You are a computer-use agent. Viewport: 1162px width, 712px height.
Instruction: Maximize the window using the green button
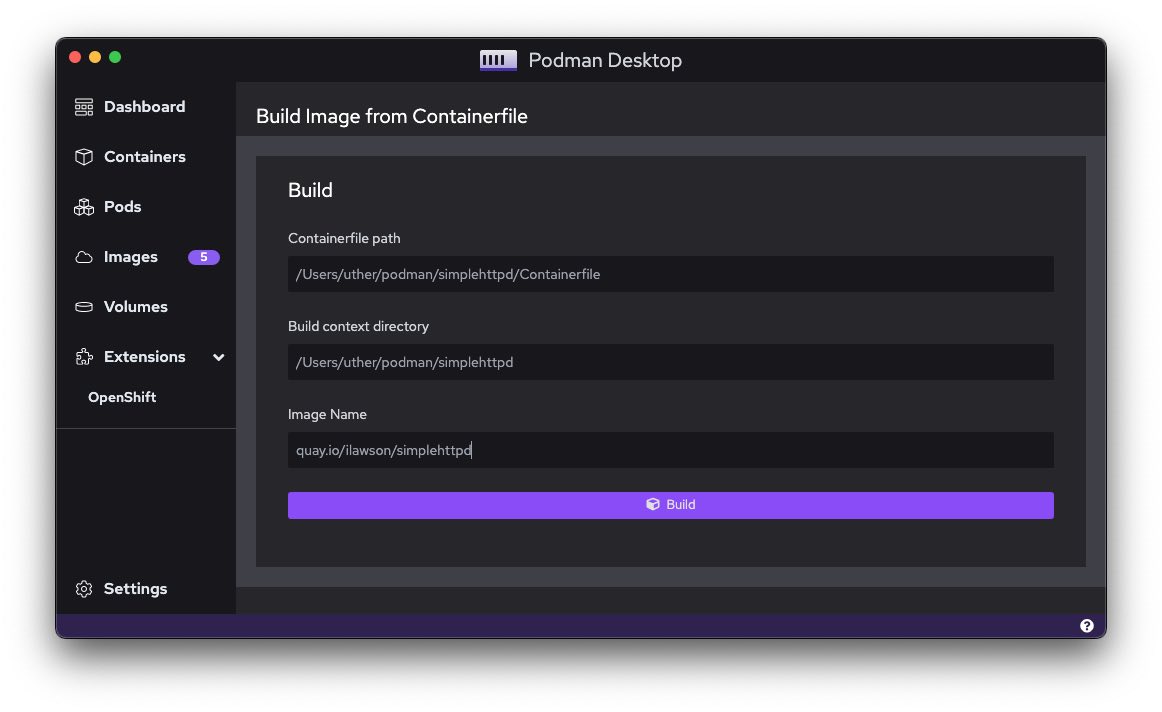tap(115, 57)
